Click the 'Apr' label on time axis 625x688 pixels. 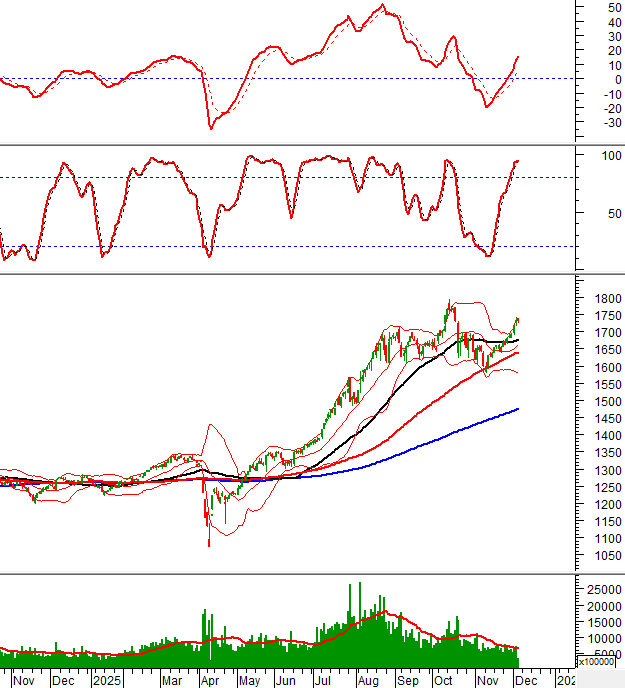coord(208,680)
